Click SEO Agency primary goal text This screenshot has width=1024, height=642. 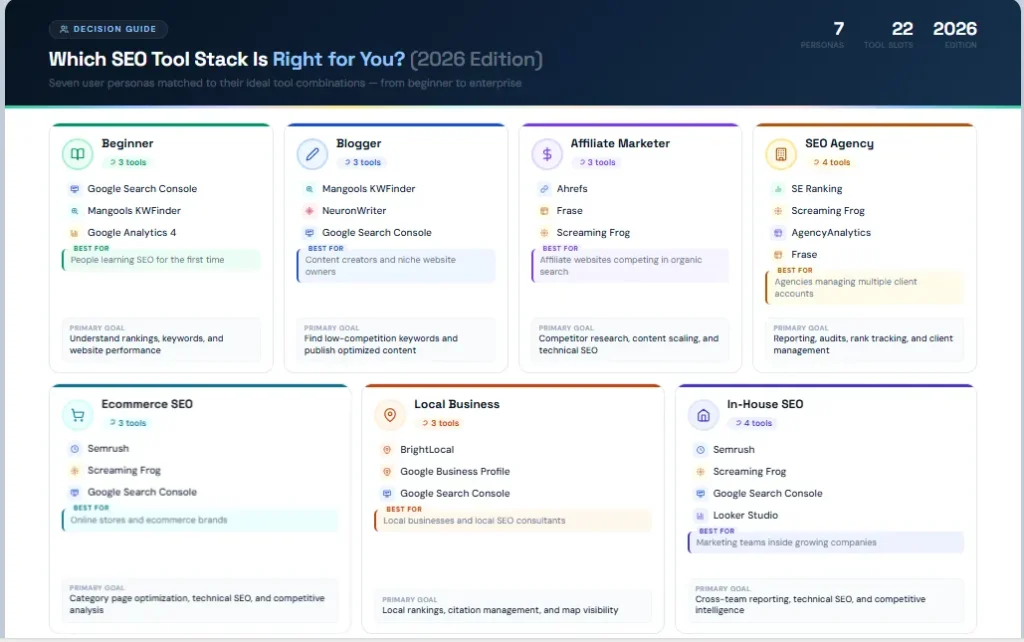[x=863, y=344]
